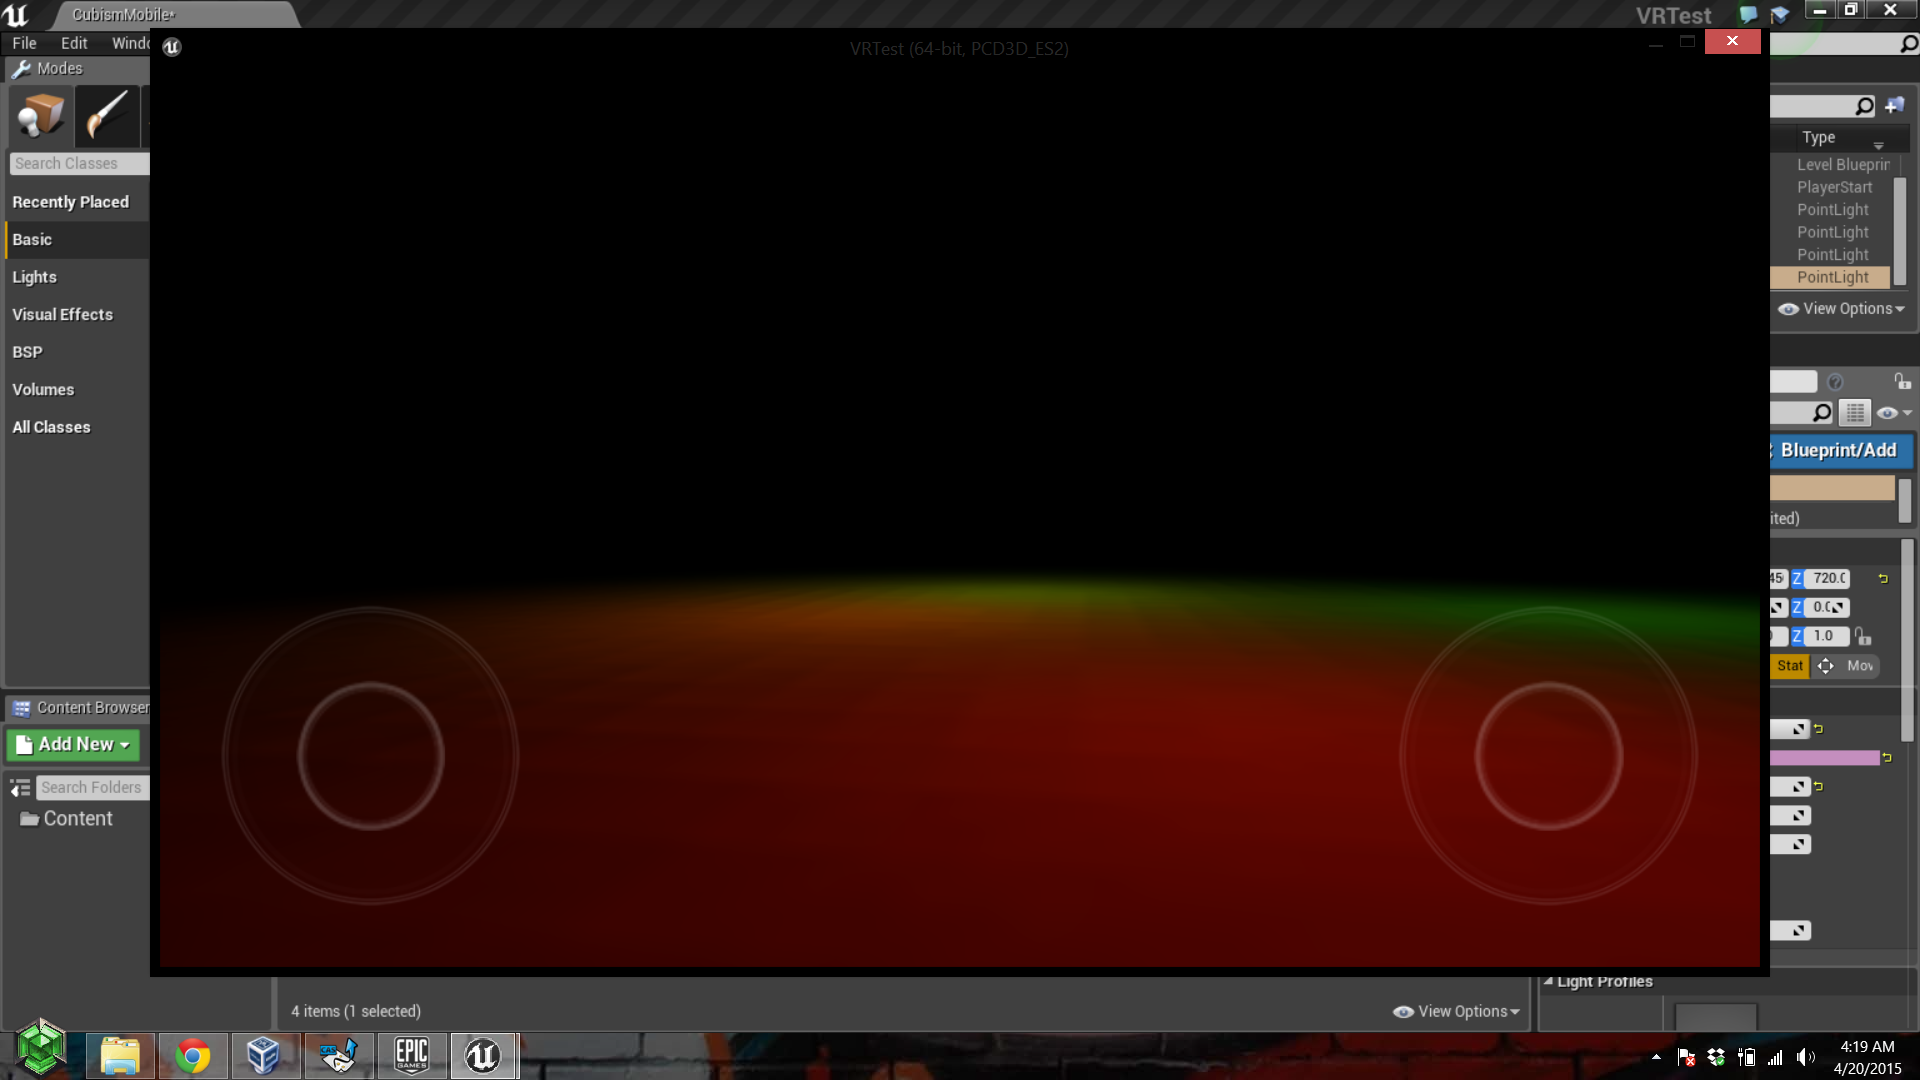Set mobility to Movable
Image resolution: width=1920 pixels, height=1080 pixels.
click(1848, 666)
